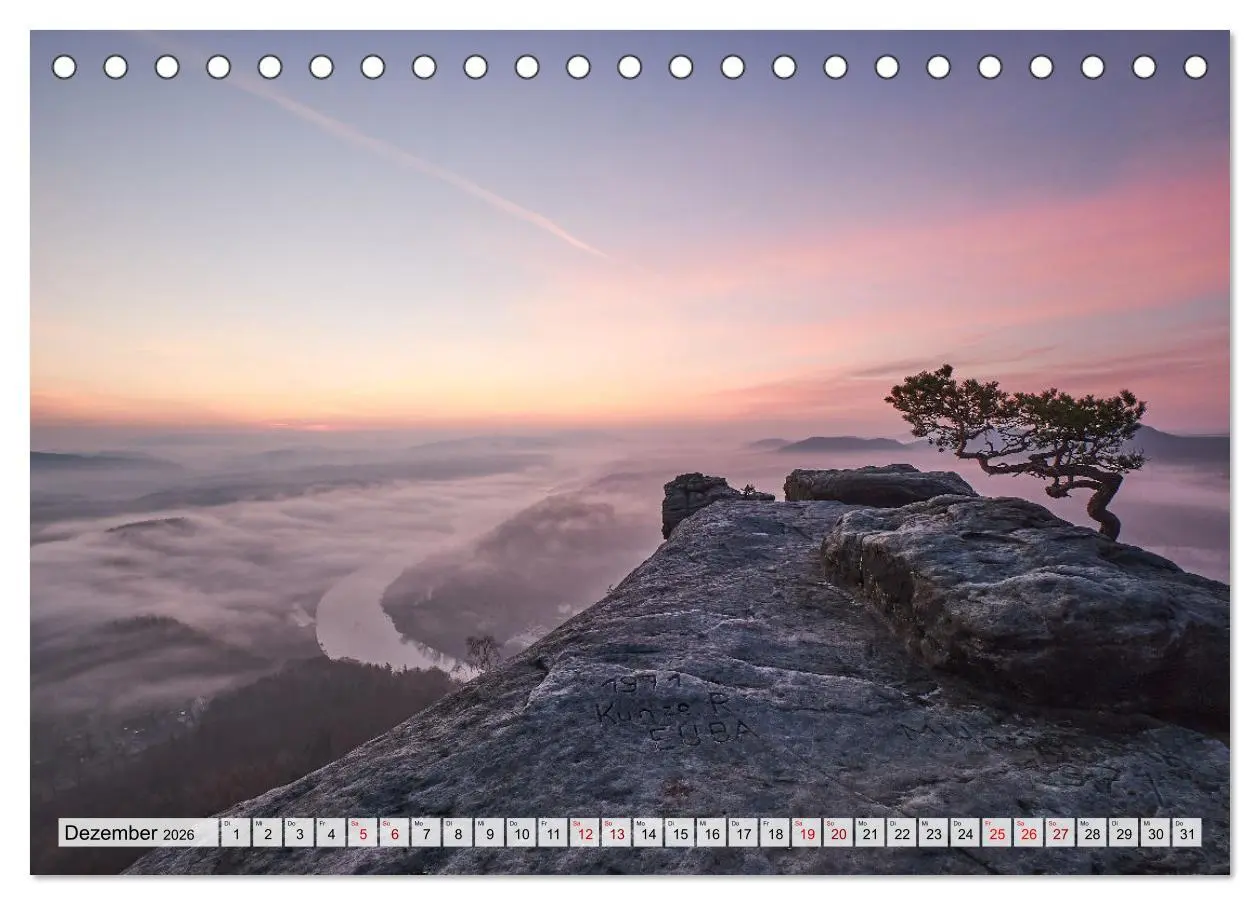Click day 17 (Do) in calendar strip
The image size is (1260, 905).
click(742, 833)
